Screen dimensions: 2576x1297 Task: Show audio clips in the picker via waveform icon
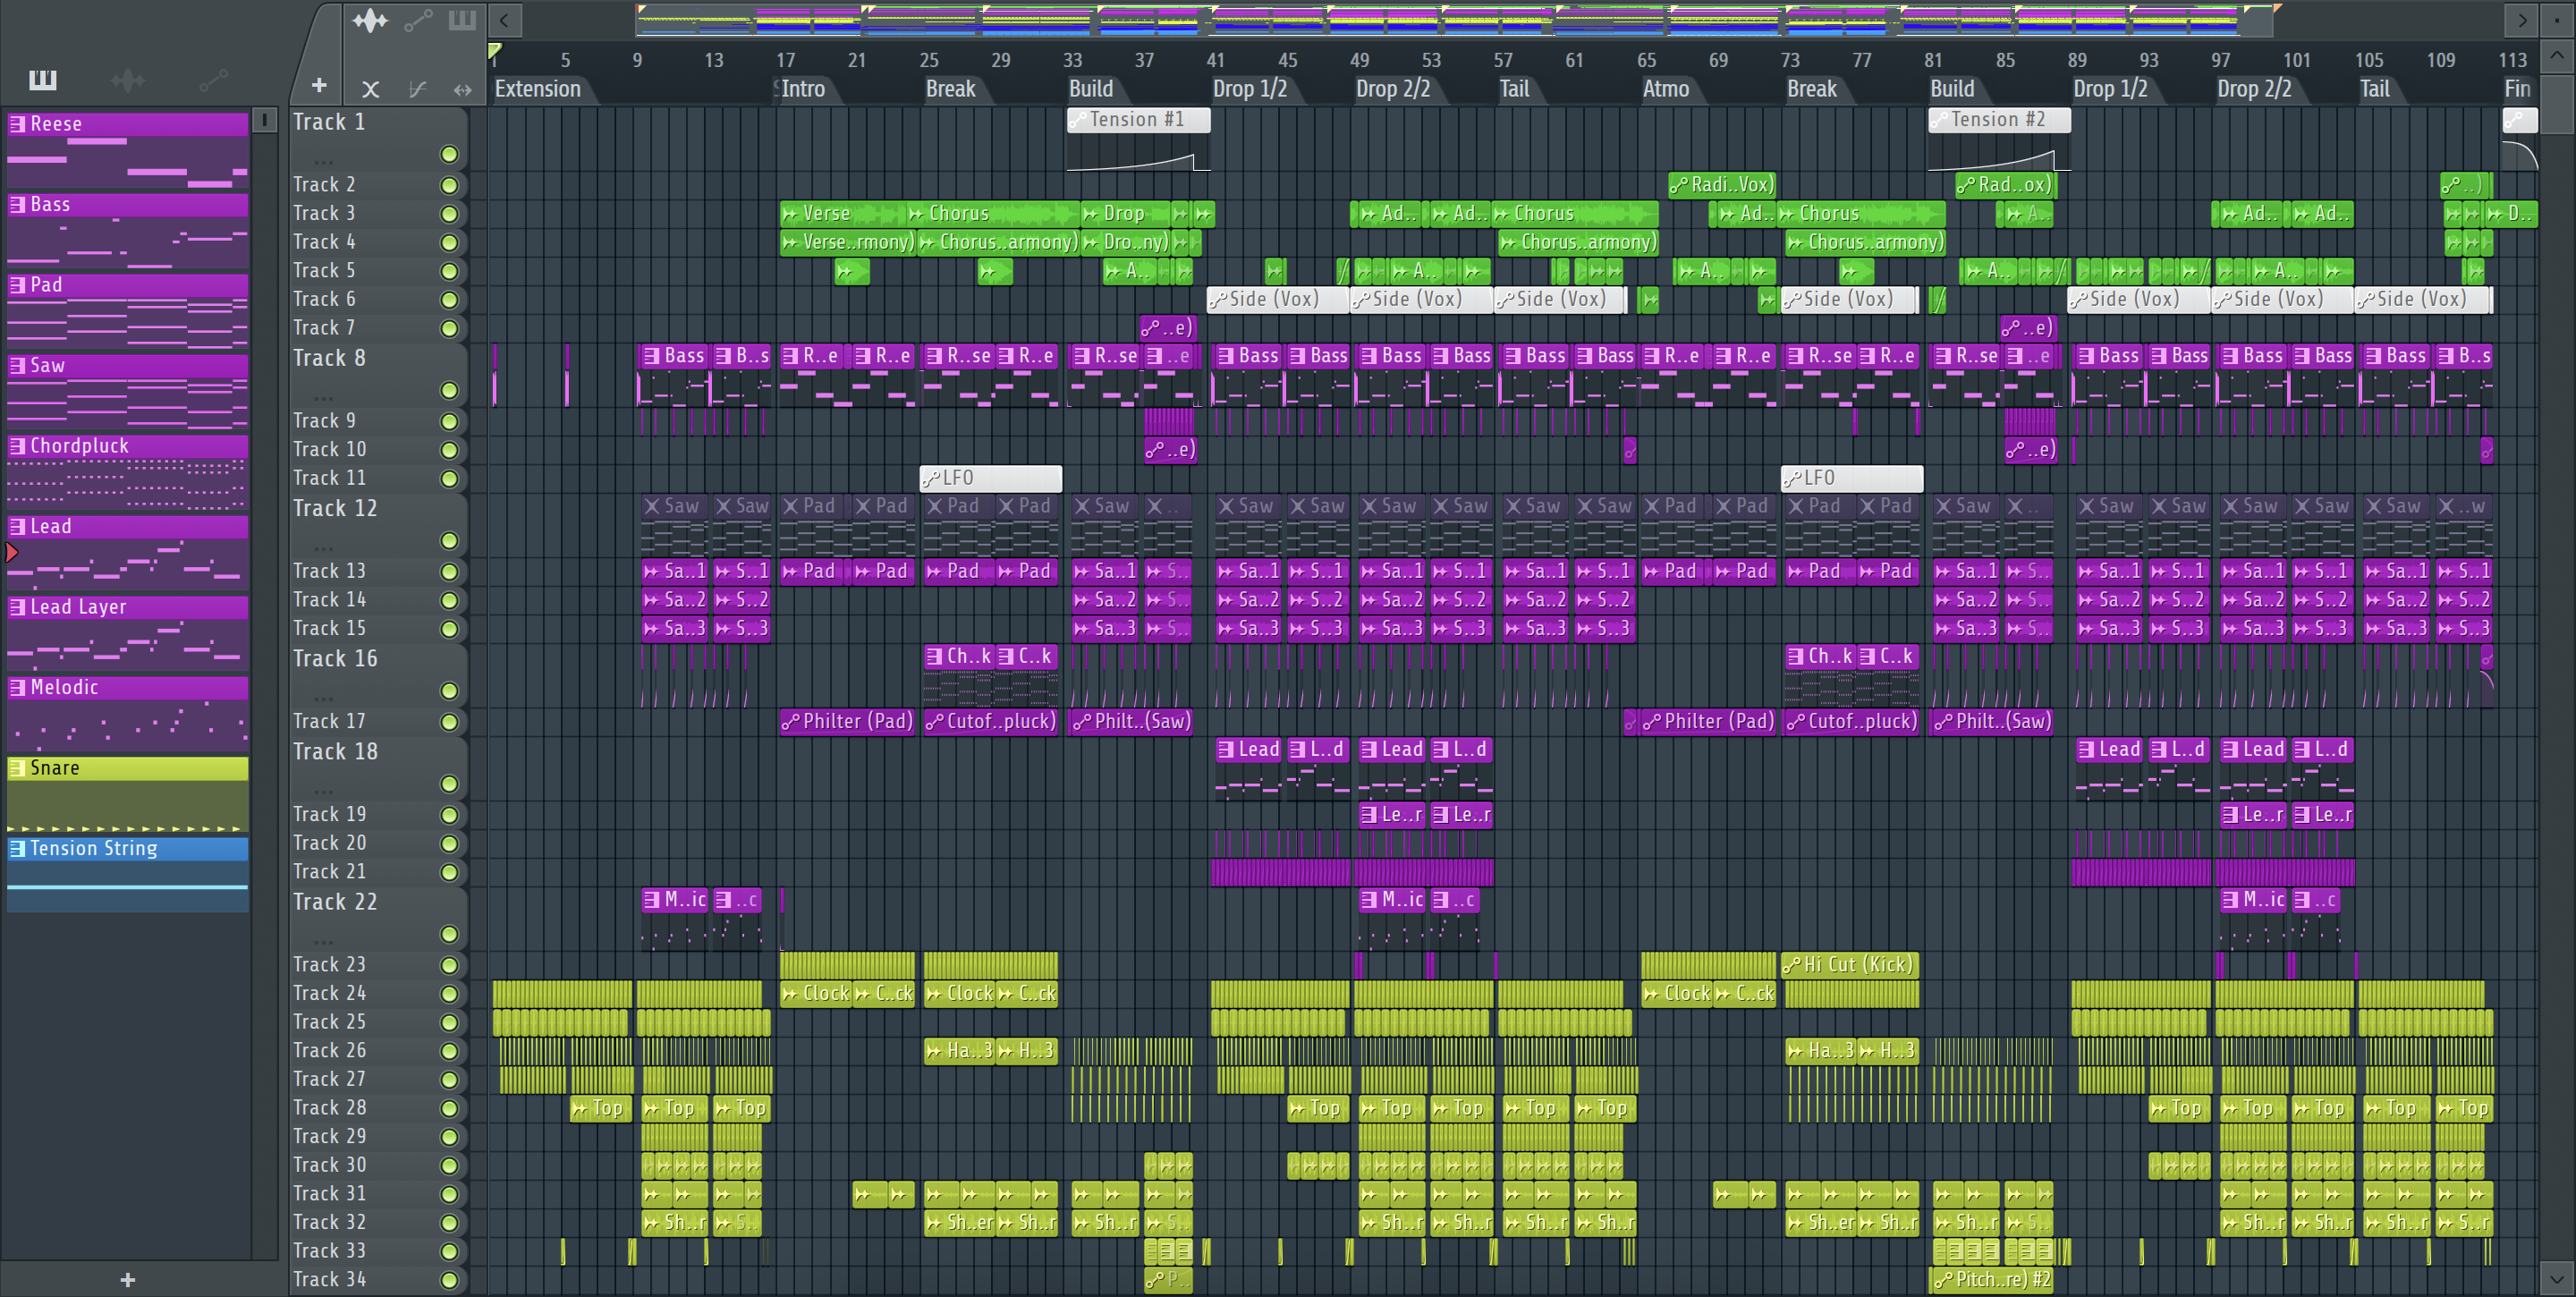click(128, 80)
